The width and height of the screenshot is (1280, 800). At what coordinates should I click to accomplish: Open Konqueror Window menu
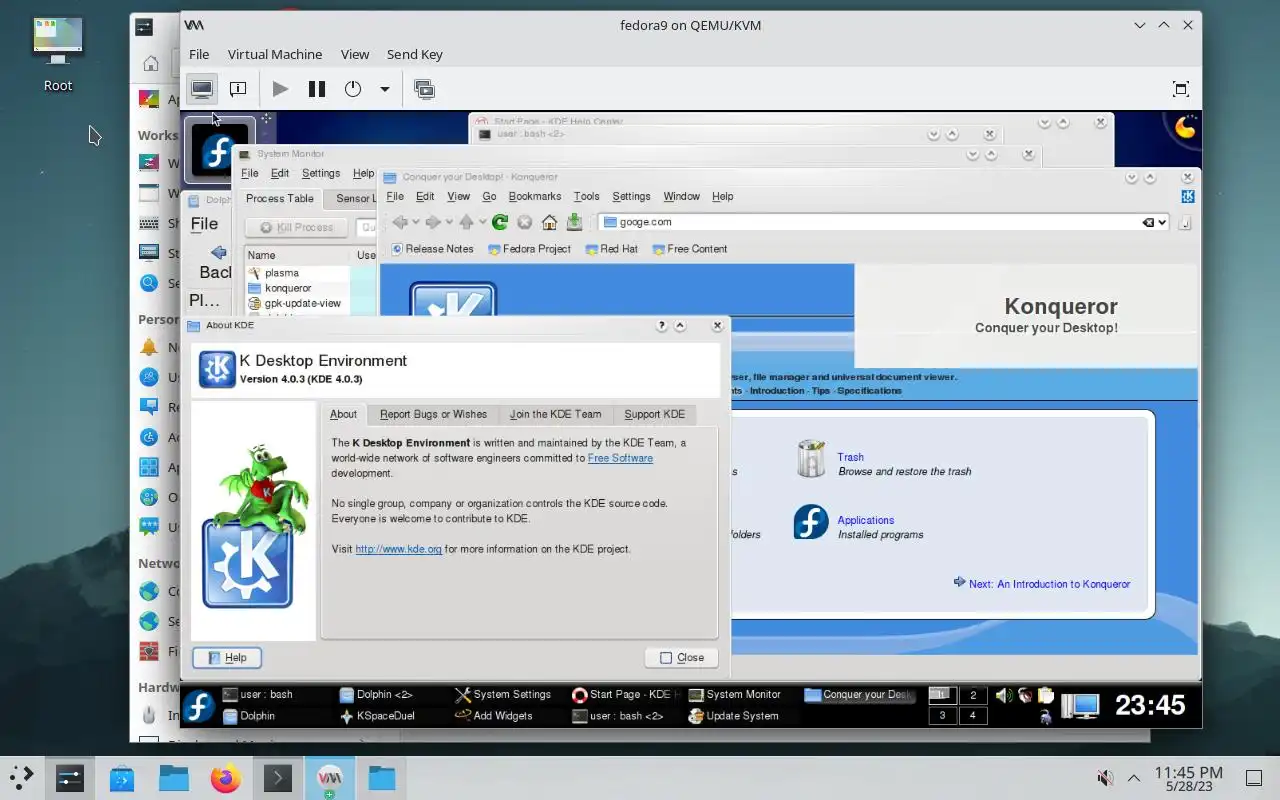pos(682,196)
